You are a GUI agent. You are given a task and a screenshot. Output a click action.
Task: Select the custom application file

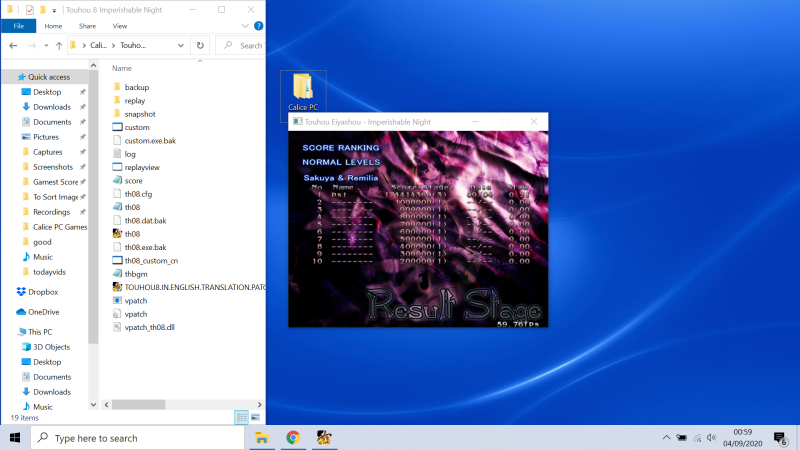(x=137, y=127)
